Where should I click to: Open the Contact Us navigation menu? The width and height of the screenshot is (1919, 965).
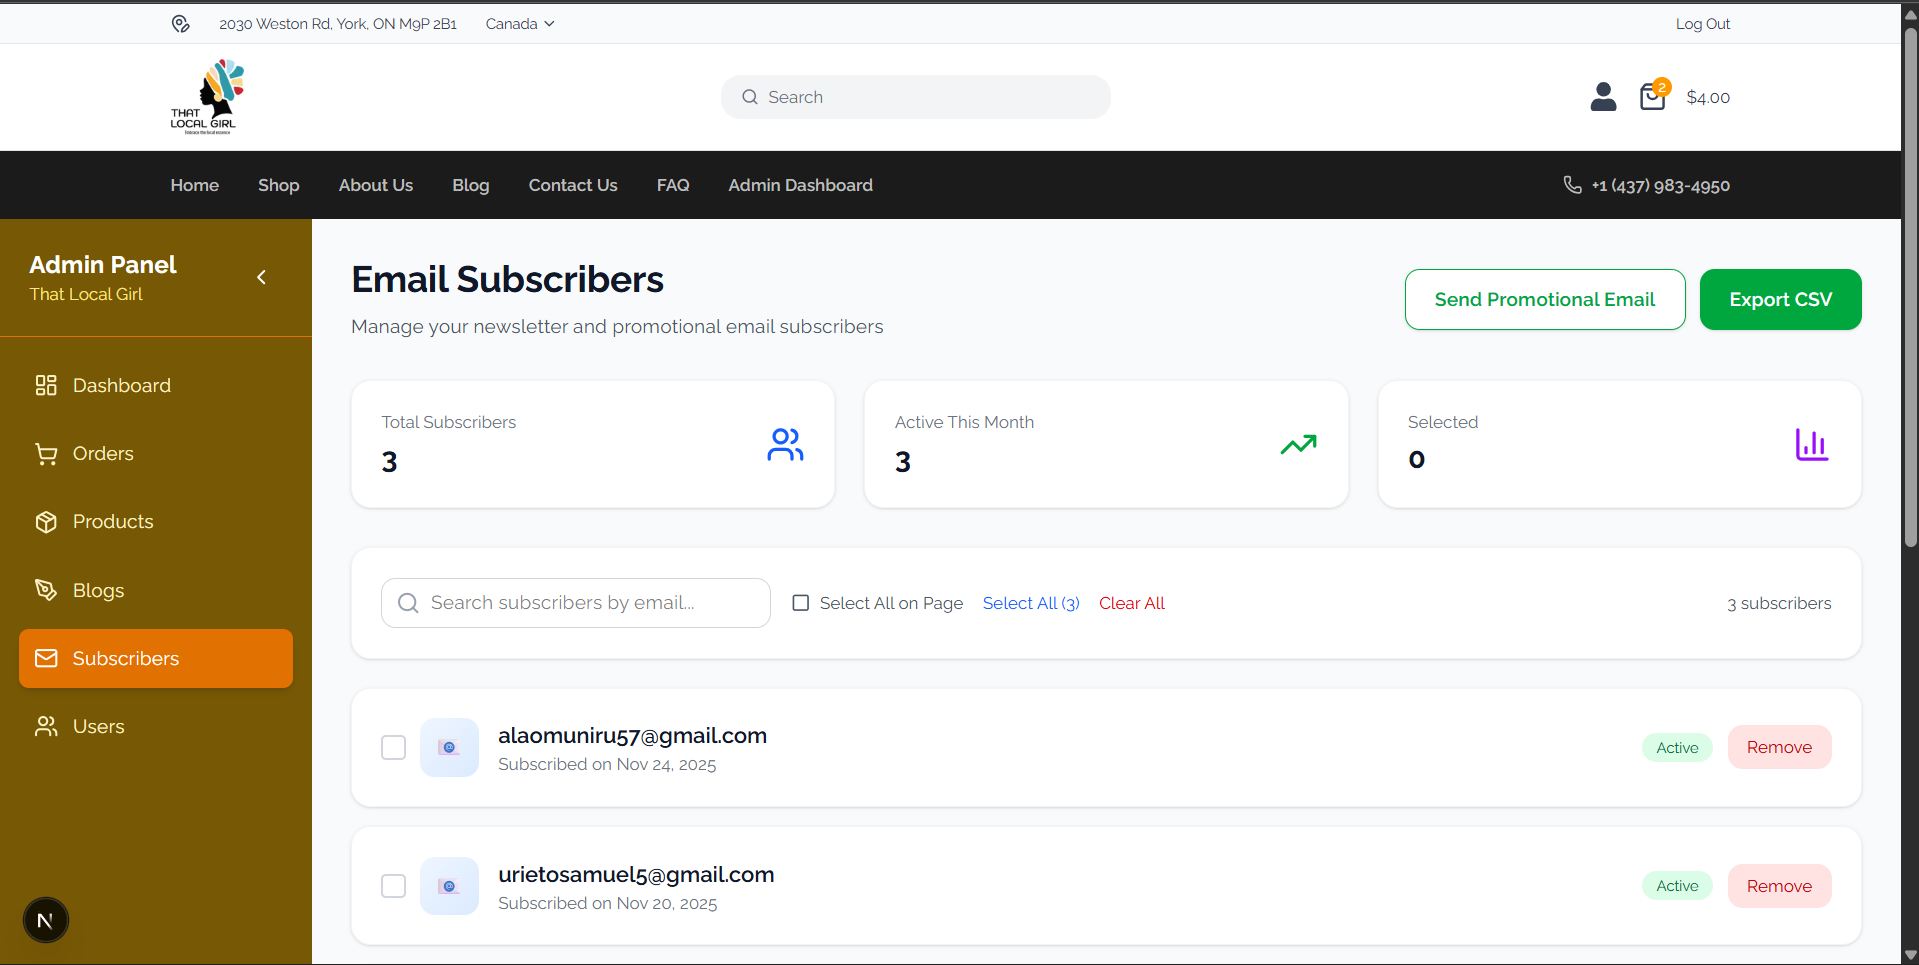[x=572, y=185]
